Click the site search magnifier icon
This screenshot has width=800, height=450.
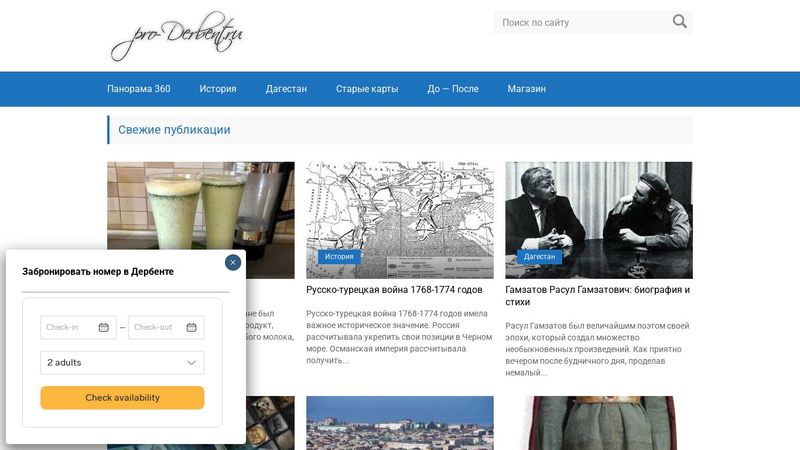click(679, 21)
